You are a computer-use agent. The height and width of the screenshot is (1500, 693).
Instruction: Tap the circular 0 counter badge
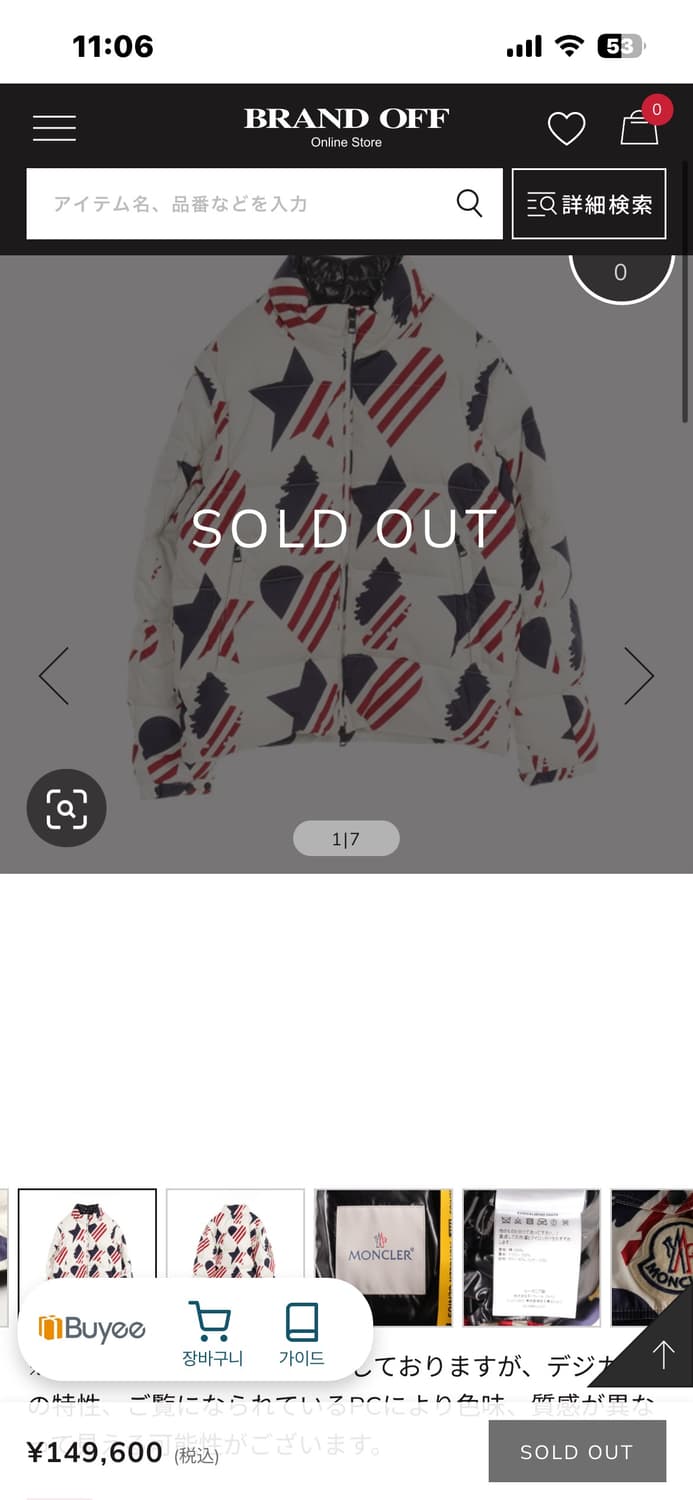point(621,272)
